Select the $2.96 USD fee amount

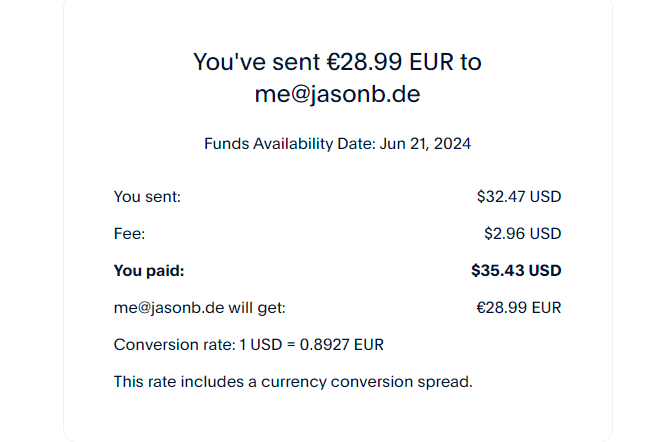[523, 234]
